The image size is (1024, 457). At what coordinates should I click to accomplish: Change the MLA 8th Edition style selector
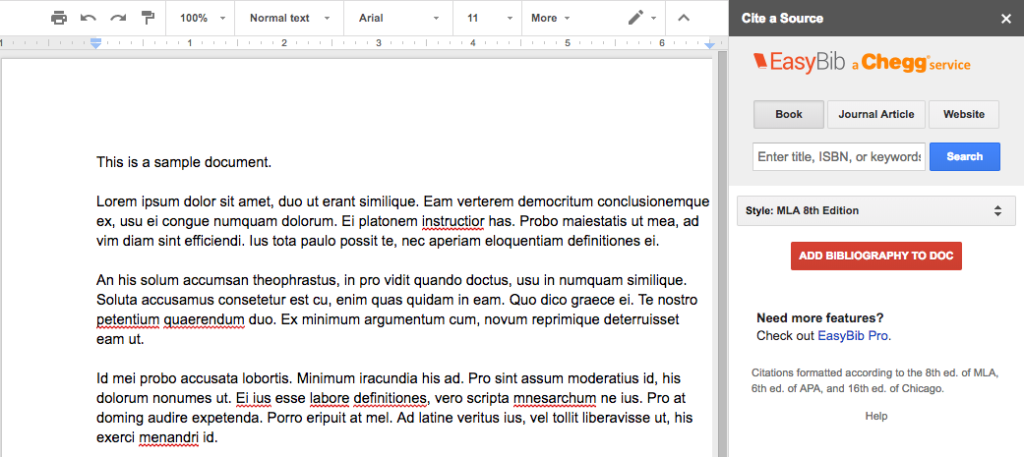tap(873, 211)
